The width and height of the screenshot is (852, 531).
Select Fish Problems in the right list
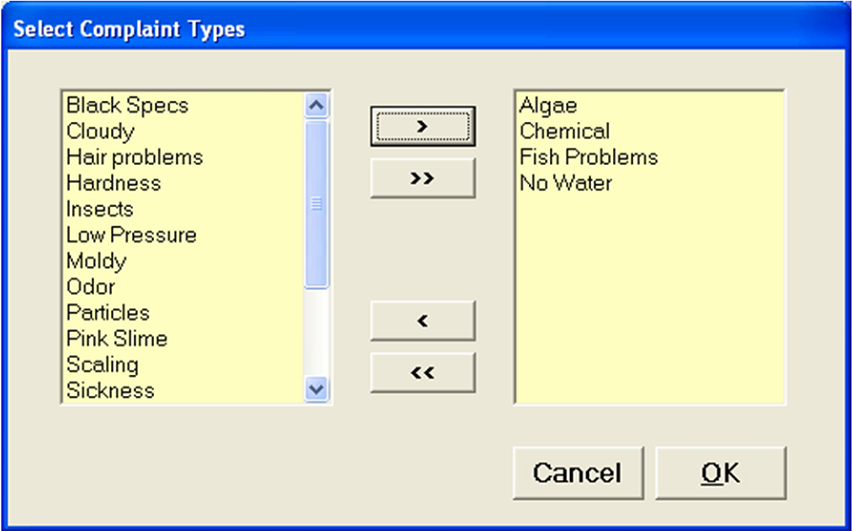[588, 157]
